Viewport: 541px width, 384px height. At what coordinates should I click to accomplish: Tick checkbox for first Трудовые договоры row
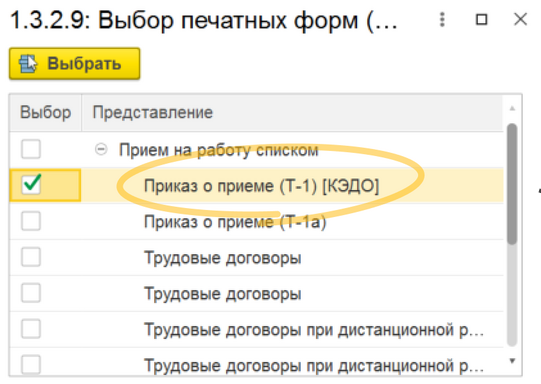tap(31, 257)
